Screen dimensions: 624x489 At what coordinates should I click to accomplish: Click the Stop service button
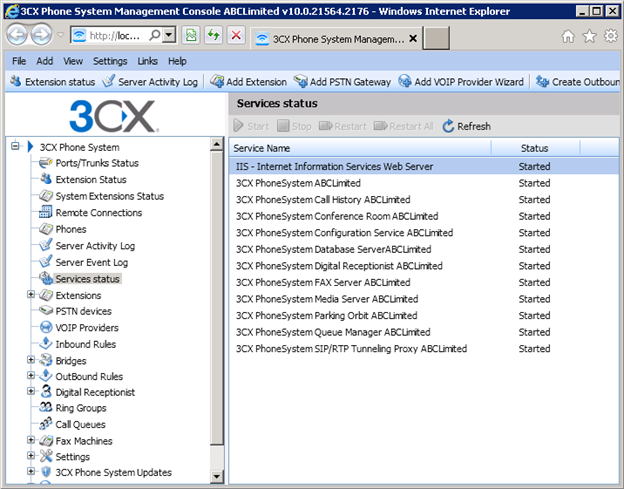(294, 126)
